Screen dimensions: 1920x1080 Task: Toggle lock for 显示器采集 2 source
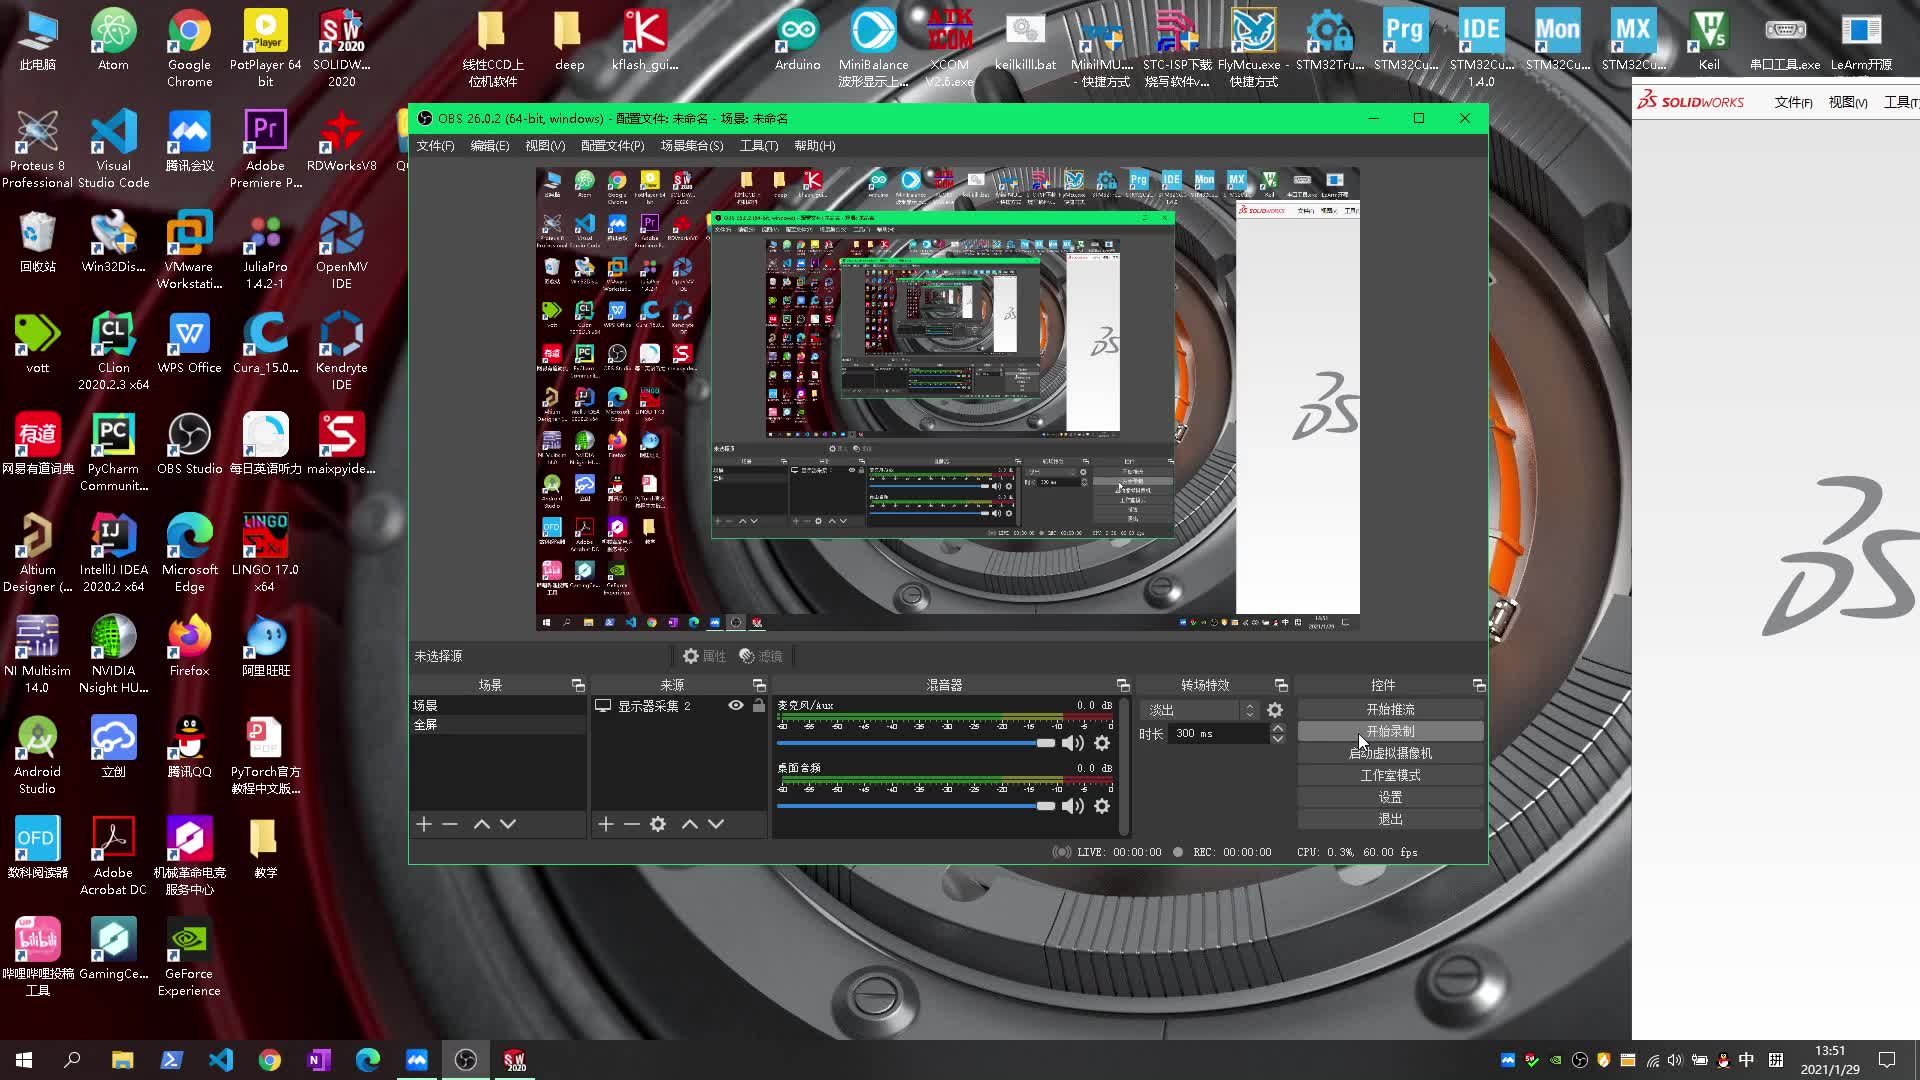point(759,705)
